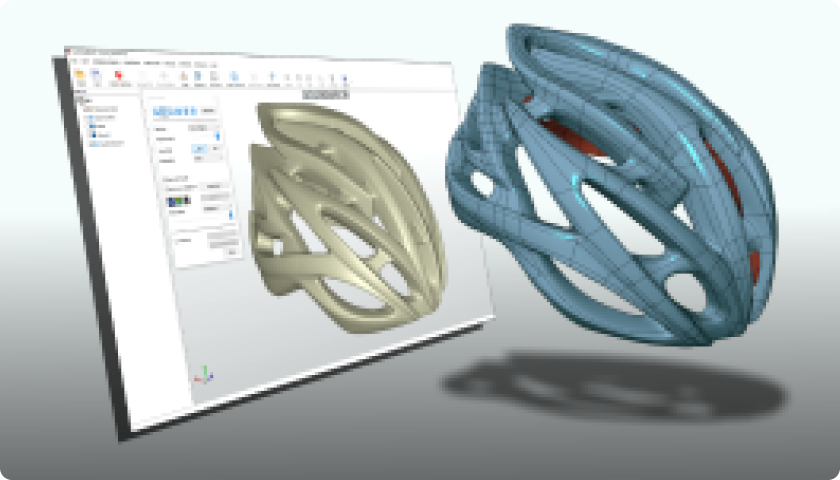Toggle the highlighted blue option in the dialog

pyautogui.click(x=199, y=150)
